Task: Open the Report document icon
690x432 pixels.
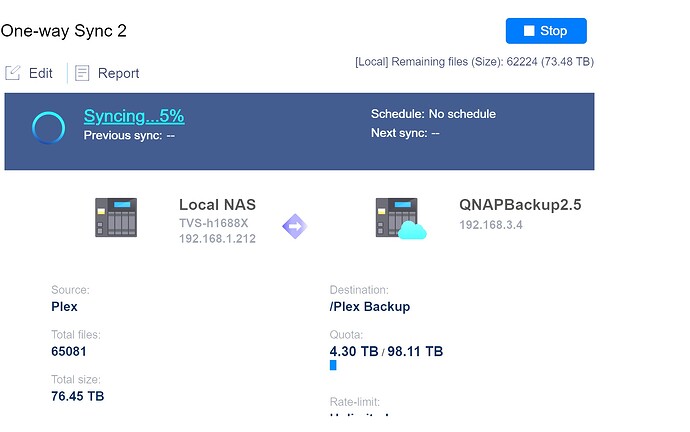Action: [82, 73]
